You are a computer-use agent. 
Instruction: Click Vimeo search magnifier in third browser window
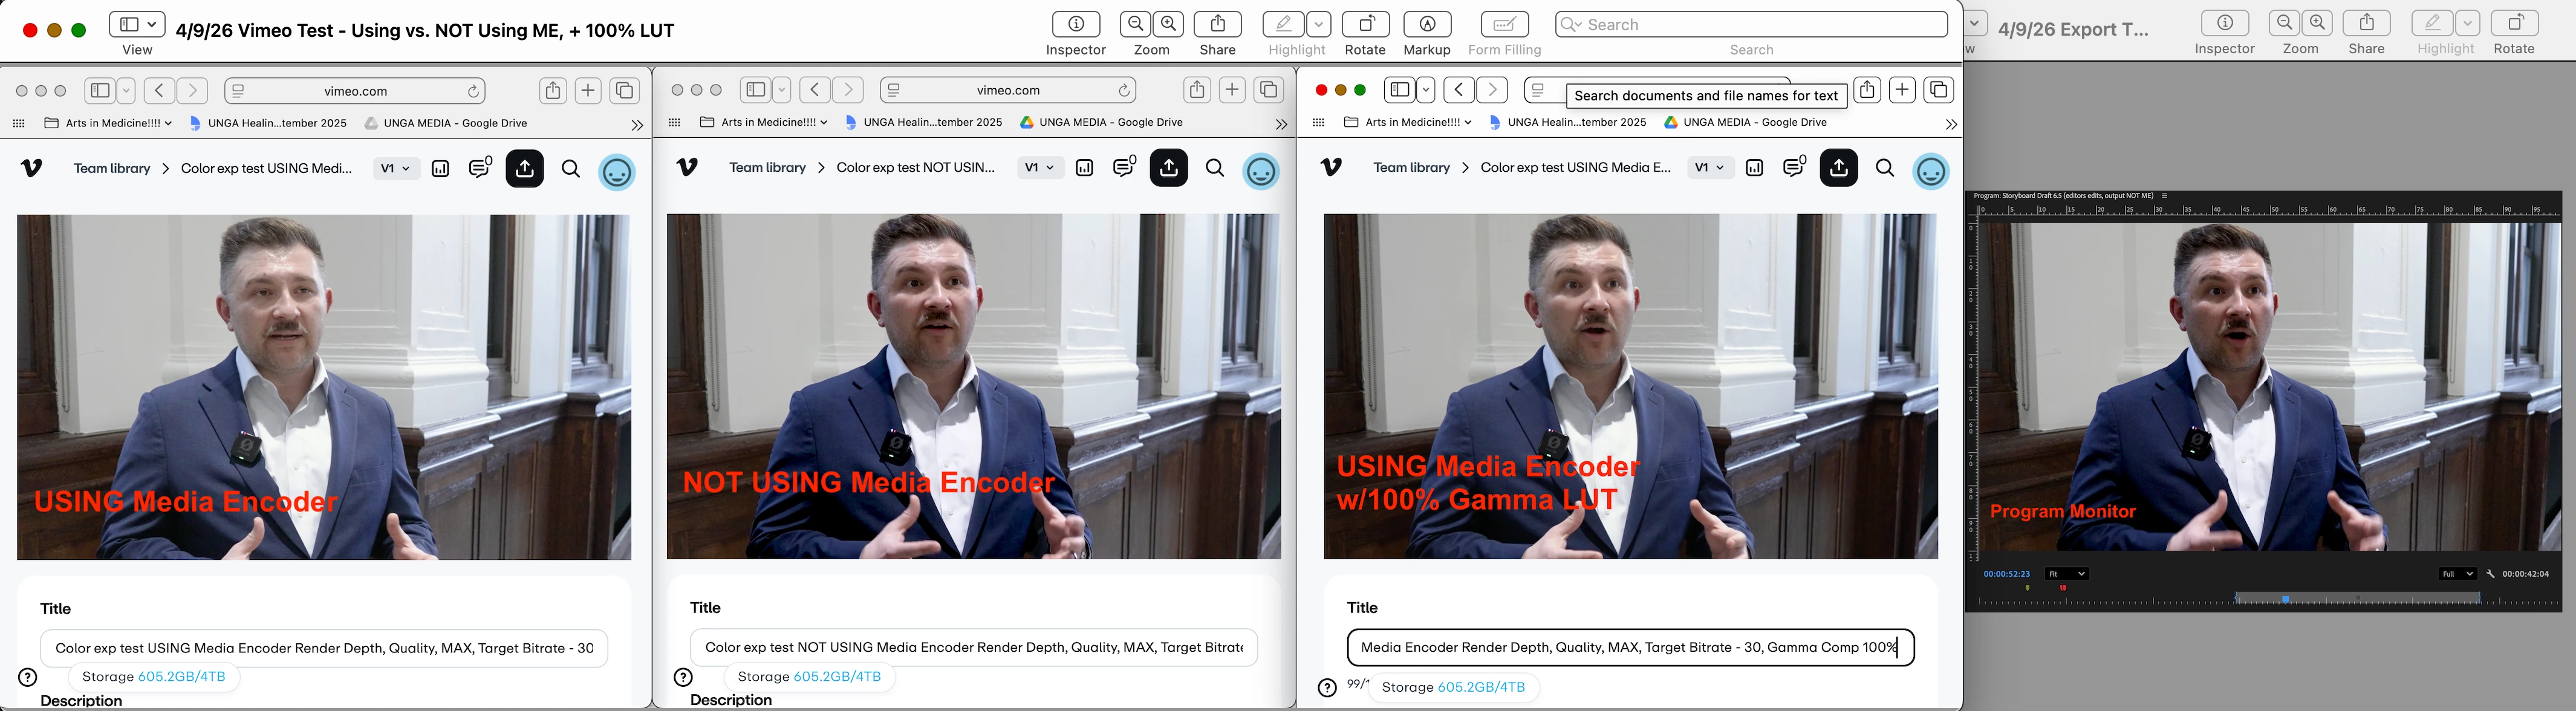1884,168
